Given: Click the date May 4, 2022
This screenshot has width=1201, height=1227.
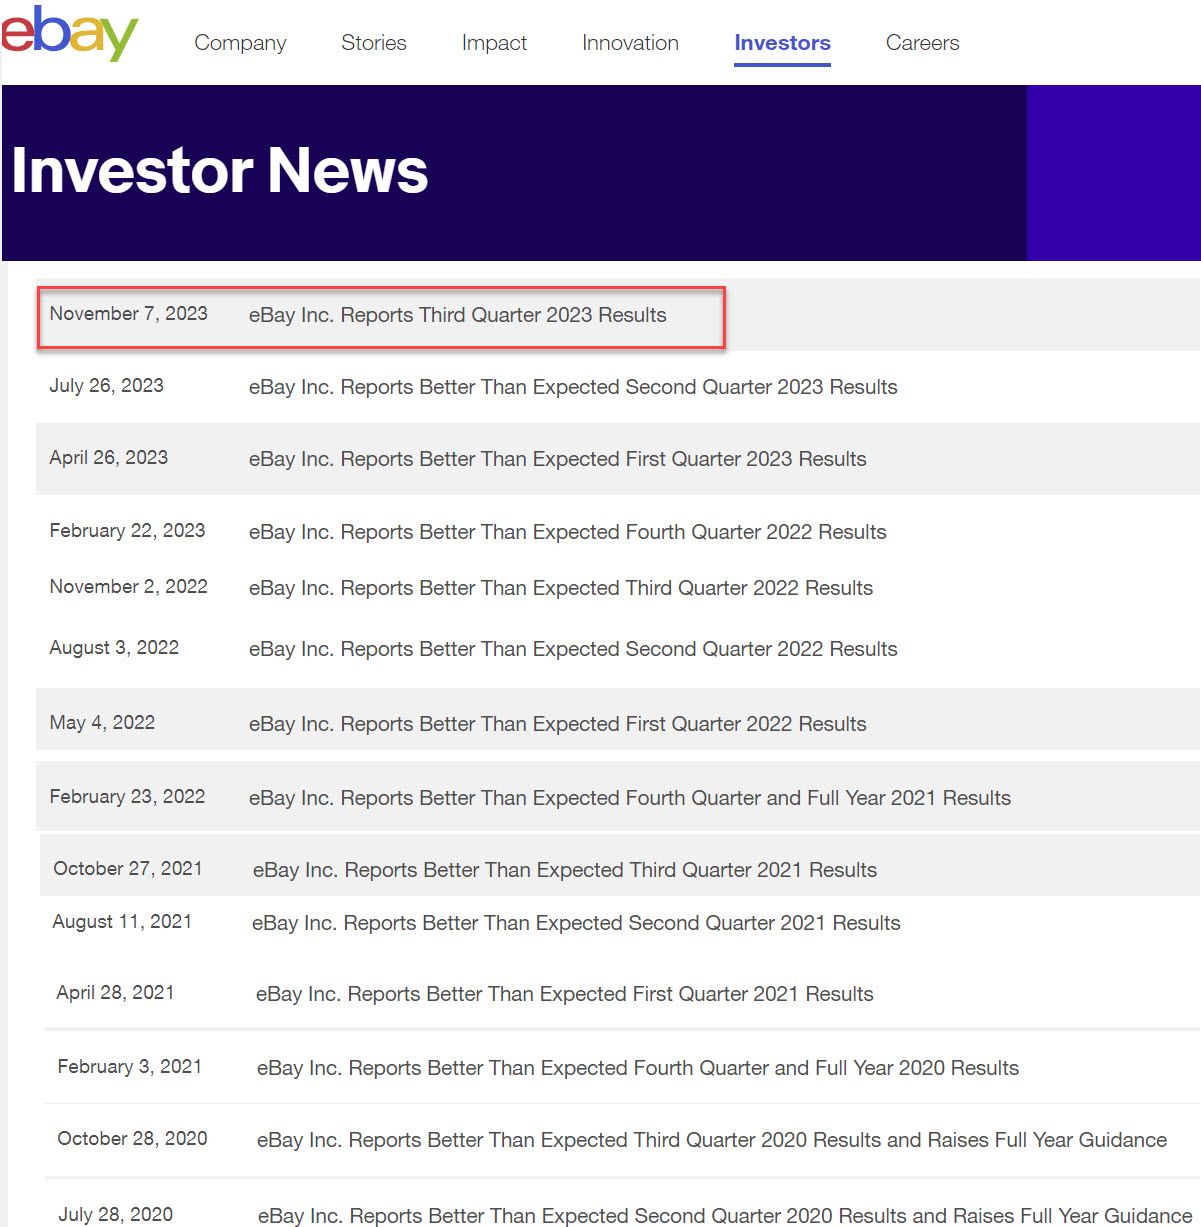Looking at the screenshot, I should [x=102, y=723].
